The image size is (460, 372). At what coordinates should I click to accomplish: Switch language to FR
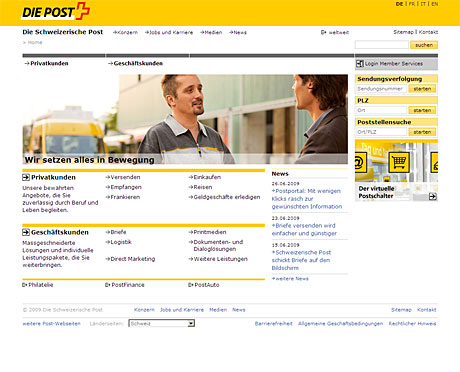point(412,4)
